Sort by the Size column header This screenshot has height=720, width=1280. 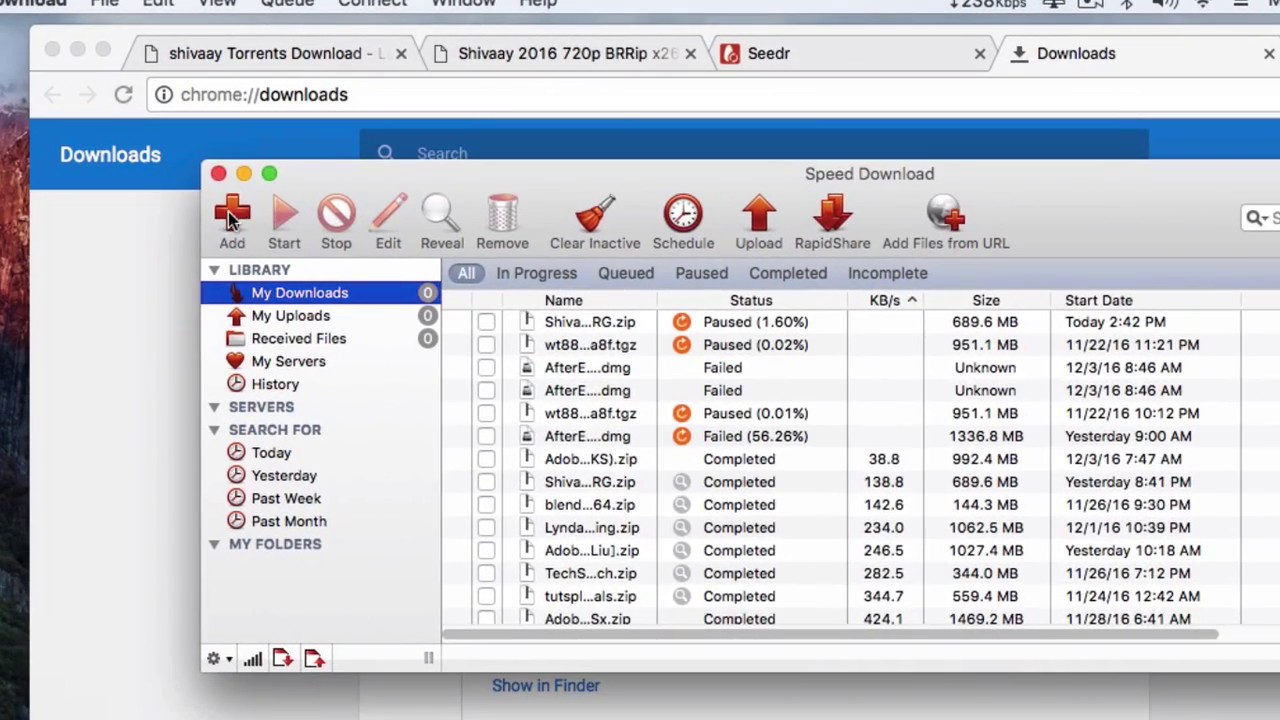[x=986, y=300]
